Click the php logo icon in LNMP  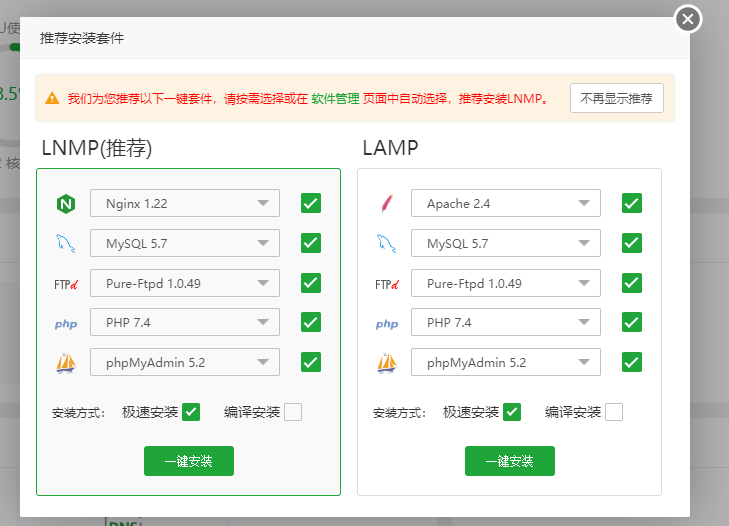66,324
